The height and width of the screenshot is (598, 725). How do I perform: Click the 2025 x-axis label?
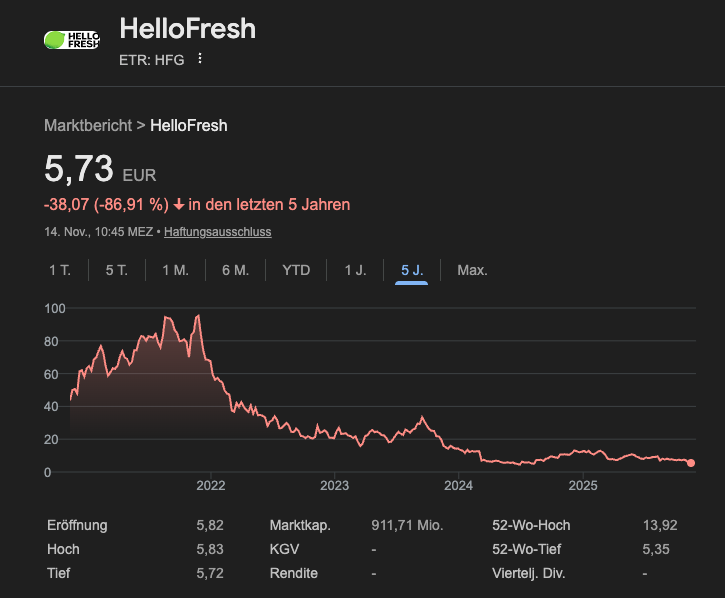(x=583, y=486)
